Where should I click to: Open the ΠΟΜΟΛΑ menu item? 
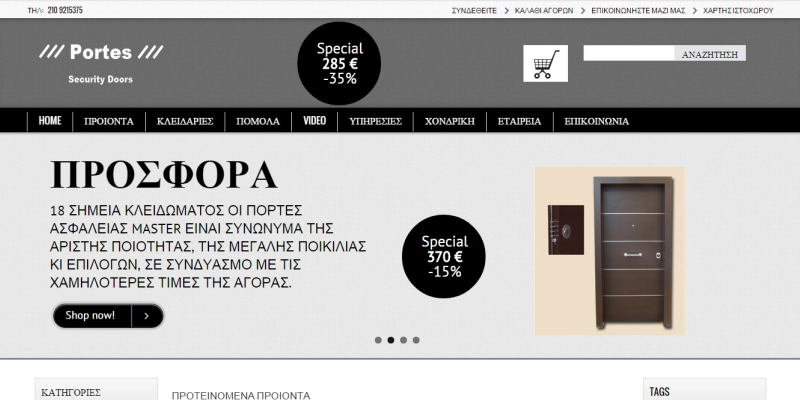(x=258, y=121)
